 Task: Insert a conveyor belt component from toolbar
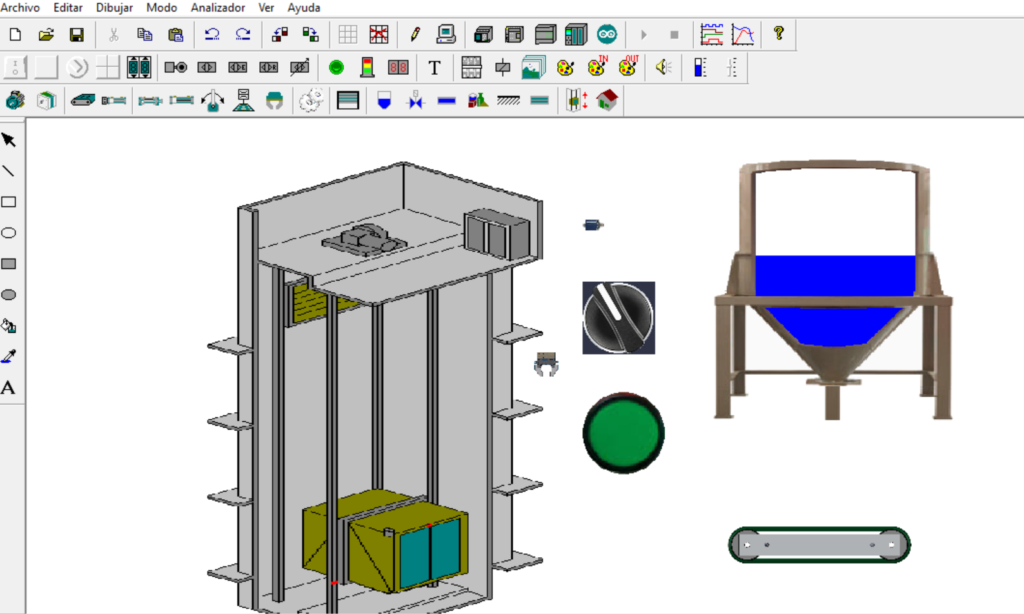[83, 100]
